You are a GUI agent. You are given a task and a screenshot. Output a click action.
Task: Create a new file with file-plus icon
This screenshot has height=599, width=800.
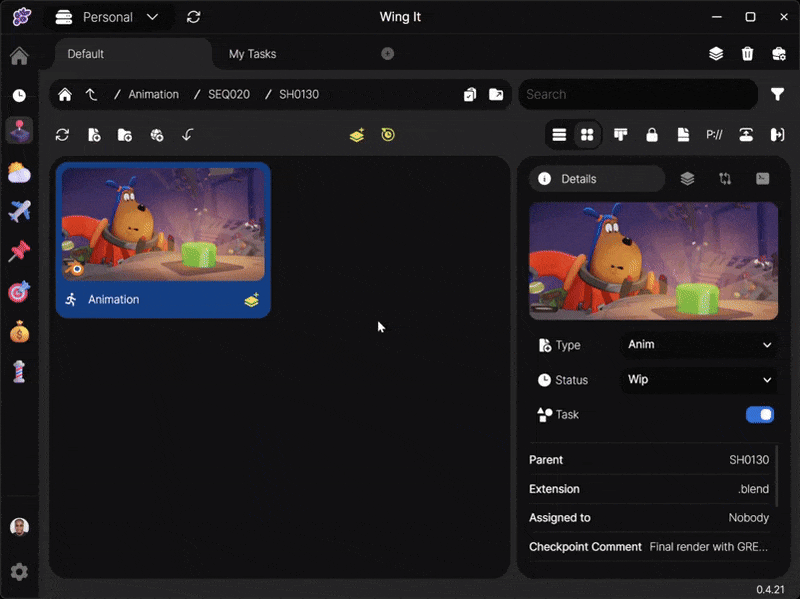tap(94, 135)
